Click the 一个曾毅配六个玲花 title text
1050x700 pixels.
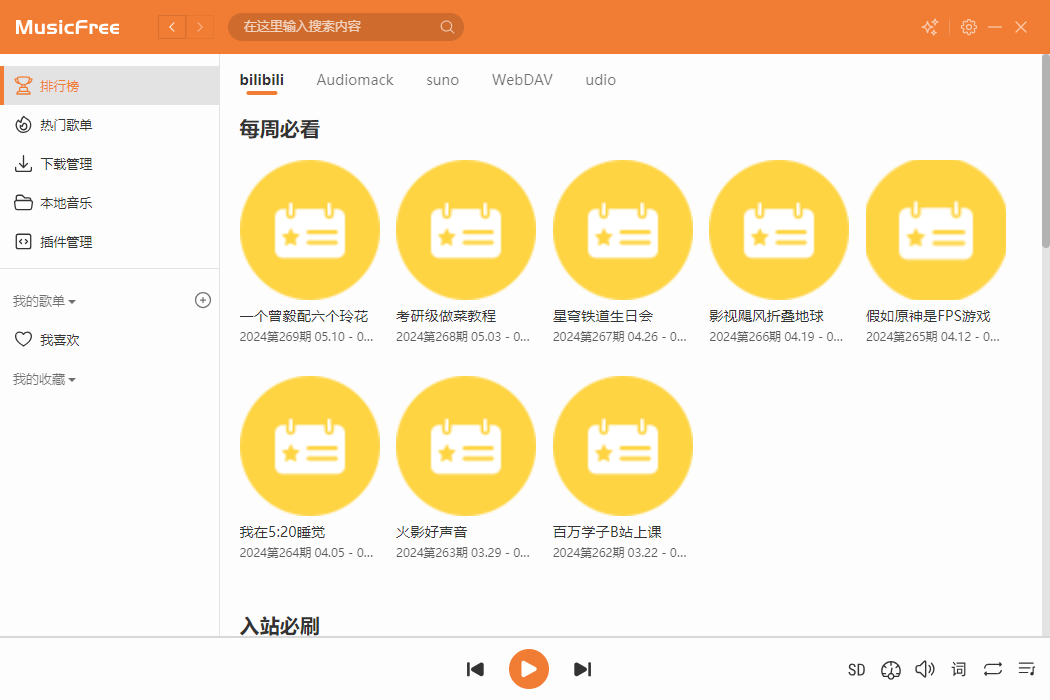point(304,316)
